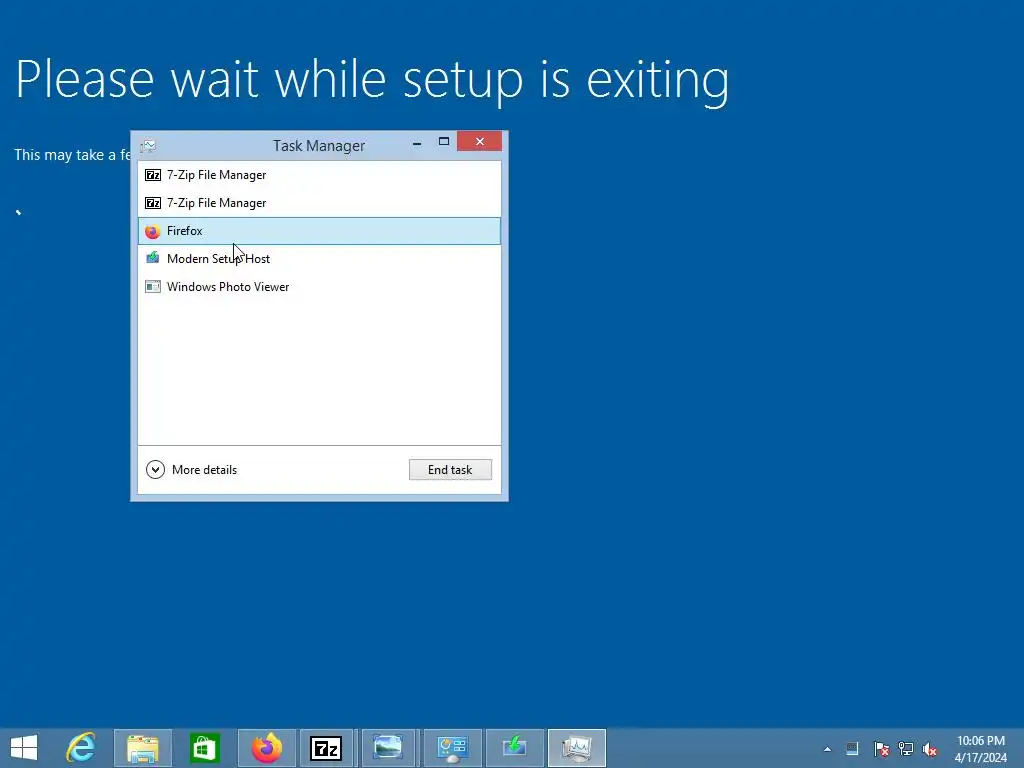Click tray icon next to hidden-icons arrow
This screenshot has height=768, width=1024.
tap(852, 749)
